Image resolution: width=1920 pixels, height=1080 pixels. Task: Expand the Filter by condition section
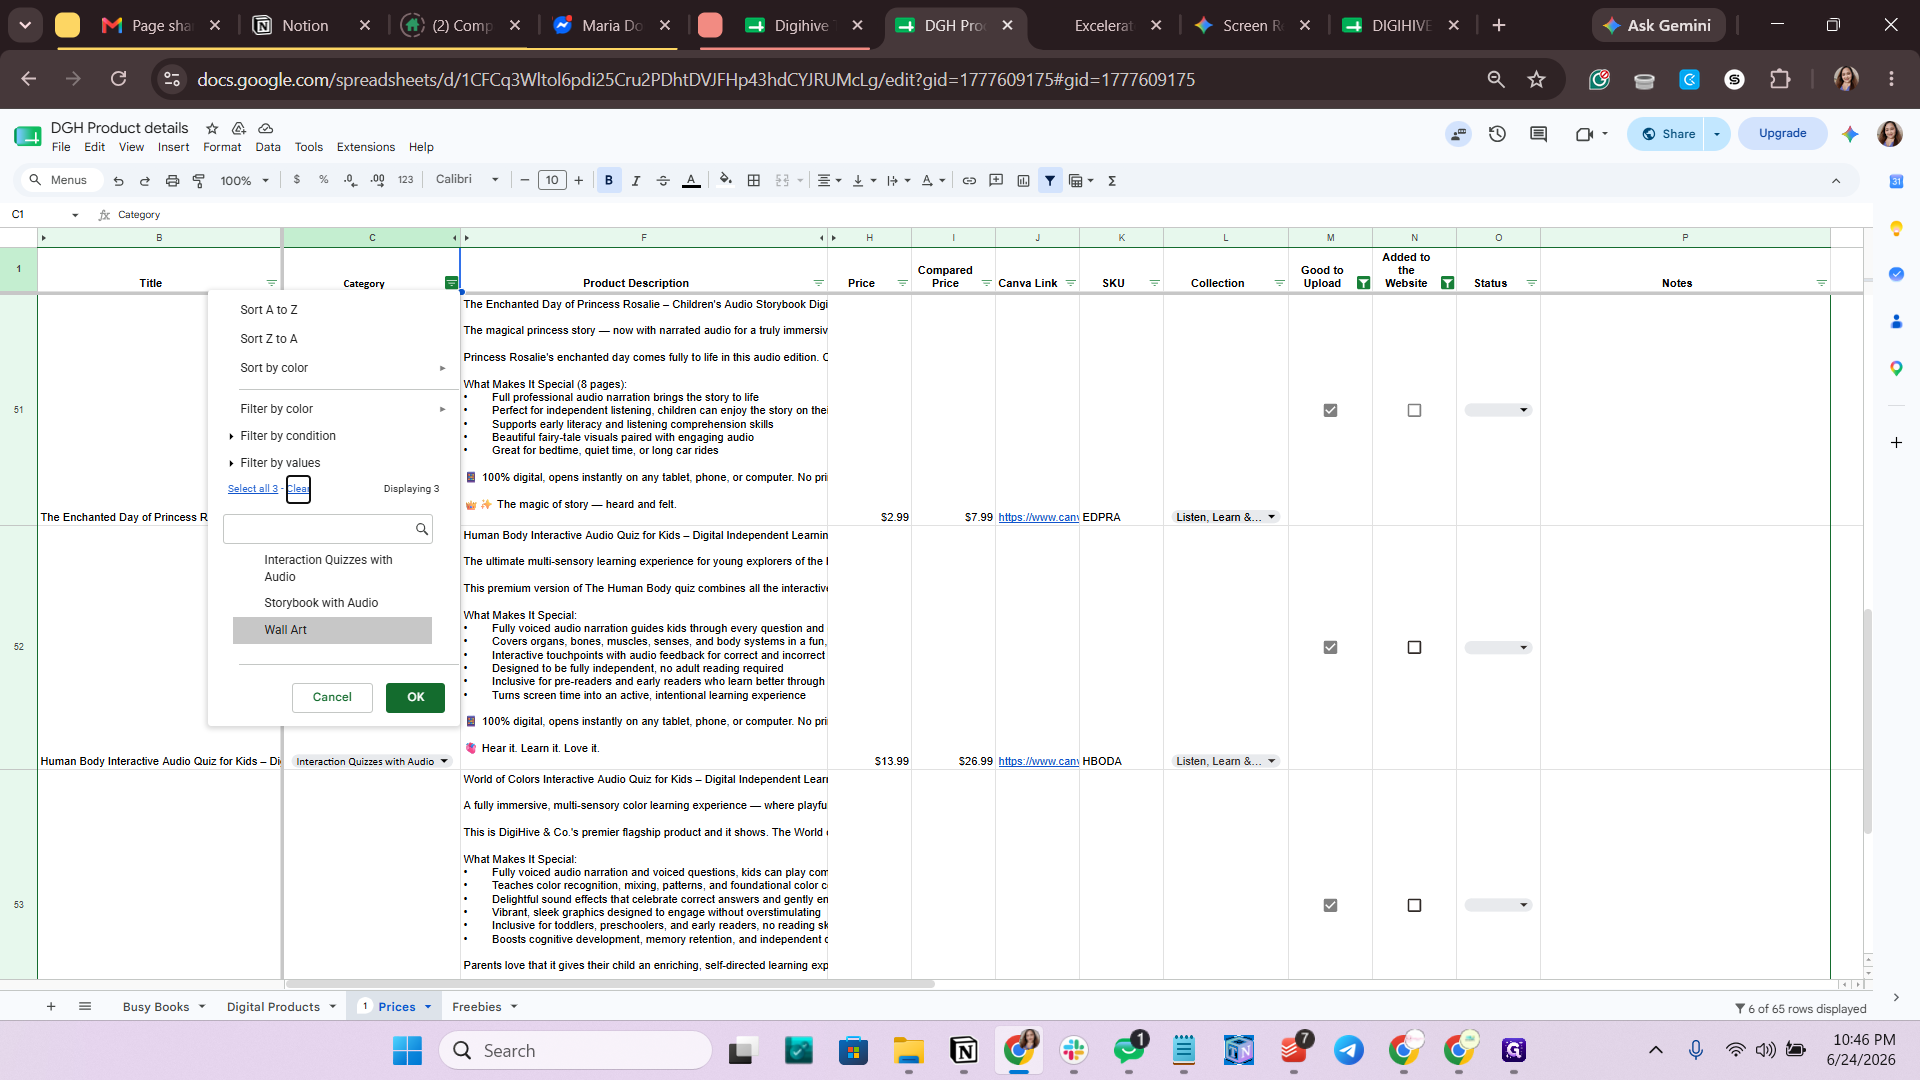point(287,436)
